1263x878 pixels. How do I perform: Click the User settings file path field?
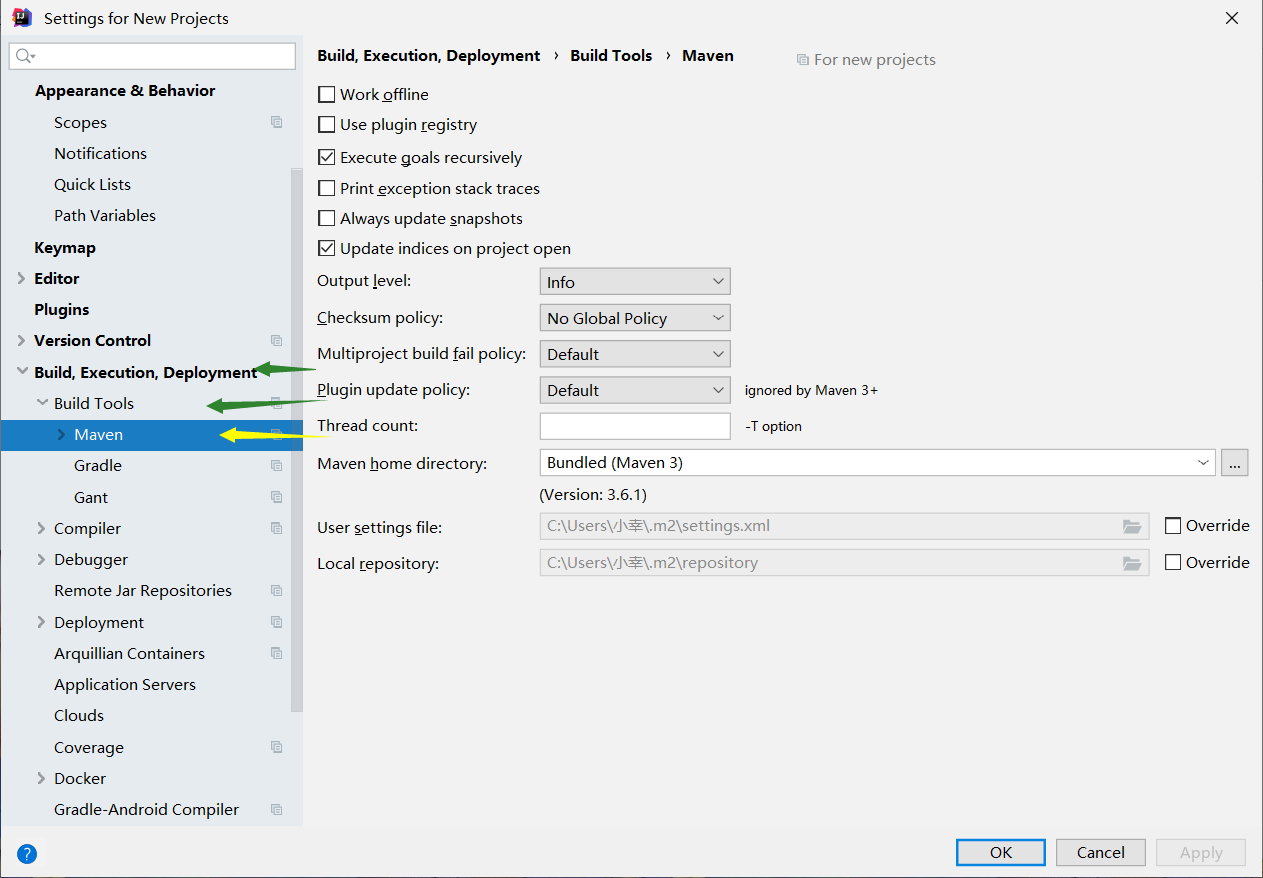click(844, 526)
